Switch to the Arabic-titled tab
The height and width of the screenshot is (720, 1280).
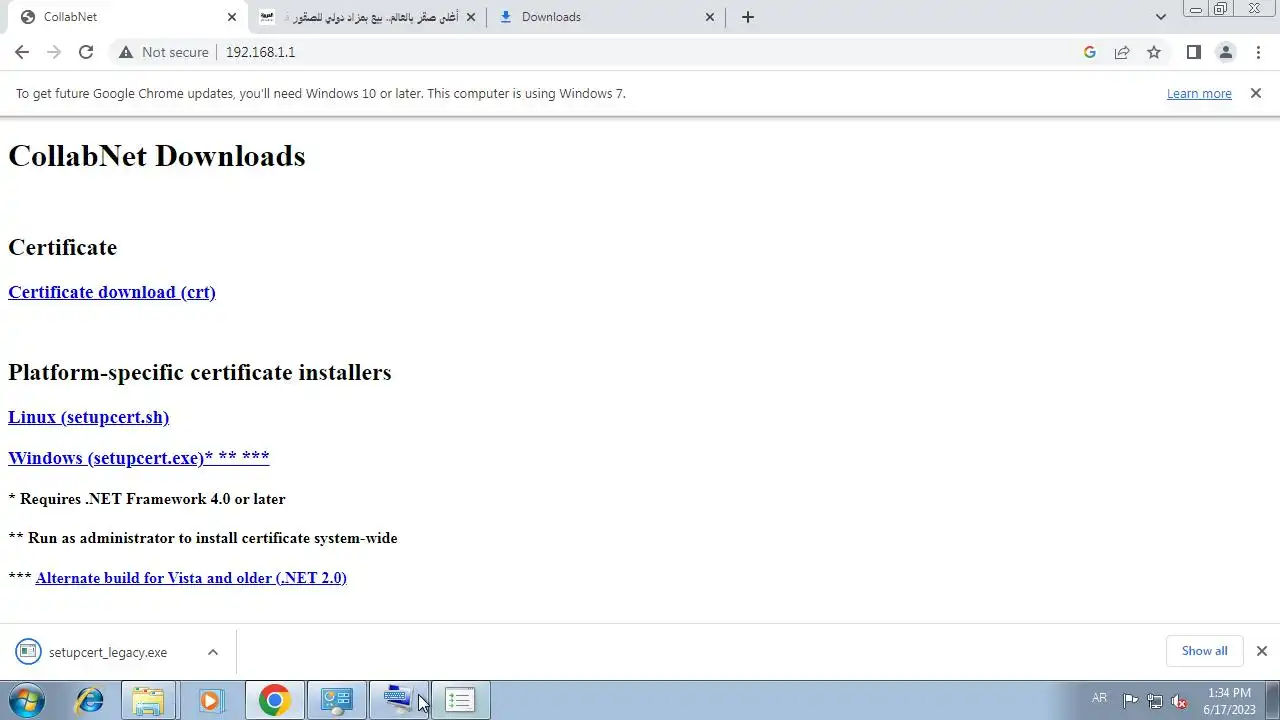coord(365,17)
